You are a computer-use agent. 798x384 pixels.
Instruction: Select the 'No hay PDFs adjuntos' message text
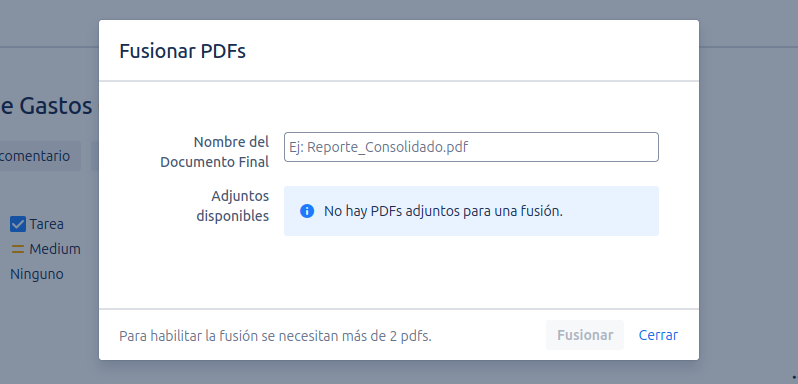pos(443,211)
